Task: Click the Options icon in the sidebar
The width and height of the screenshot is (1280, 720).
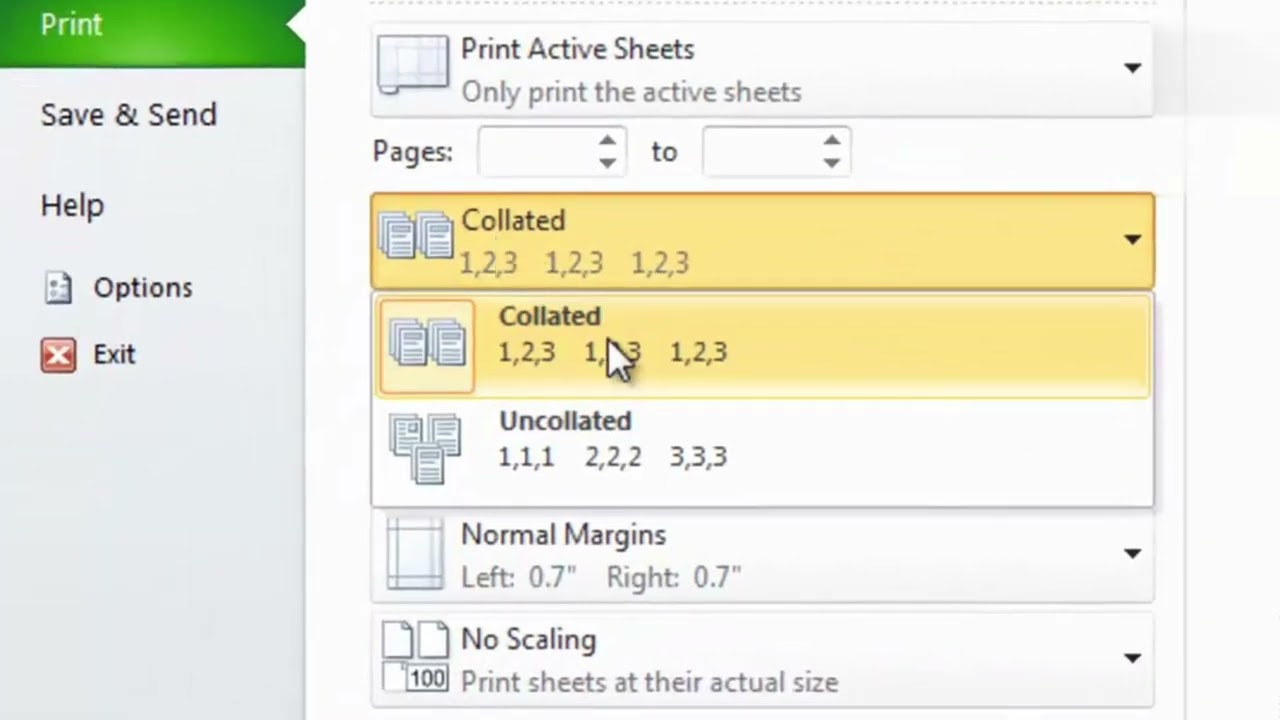Action: [59, 288]
